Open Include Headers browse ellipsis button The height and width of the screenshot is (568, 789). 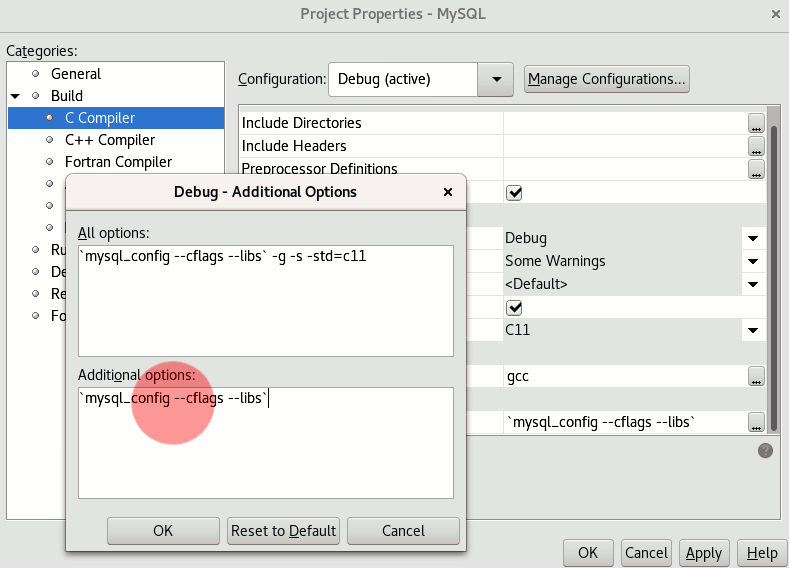(x=756, y=146)
